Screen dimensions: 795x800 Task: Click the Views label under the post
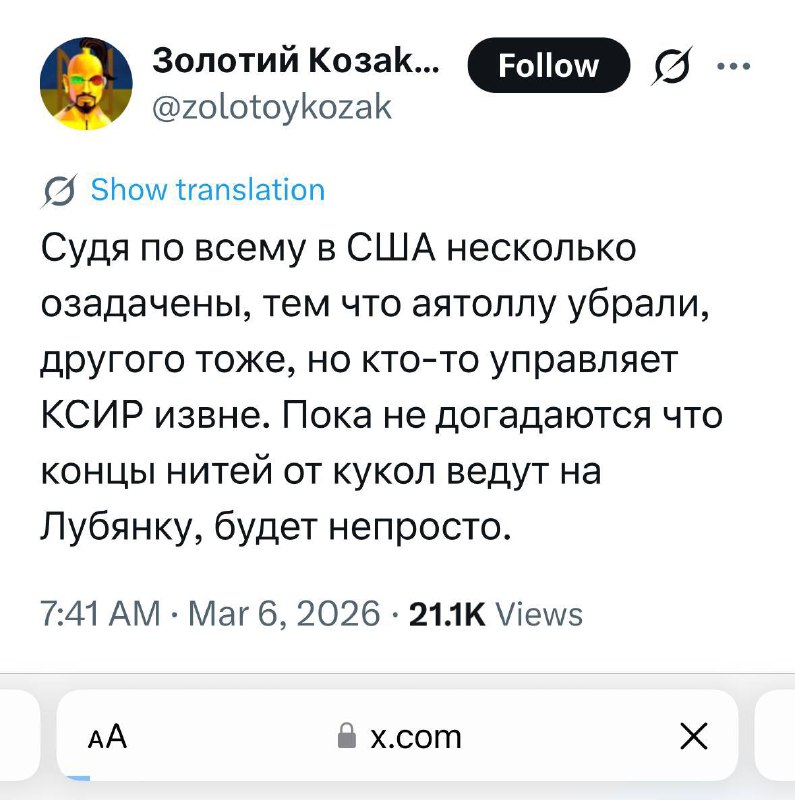click(x=539, y=613)
